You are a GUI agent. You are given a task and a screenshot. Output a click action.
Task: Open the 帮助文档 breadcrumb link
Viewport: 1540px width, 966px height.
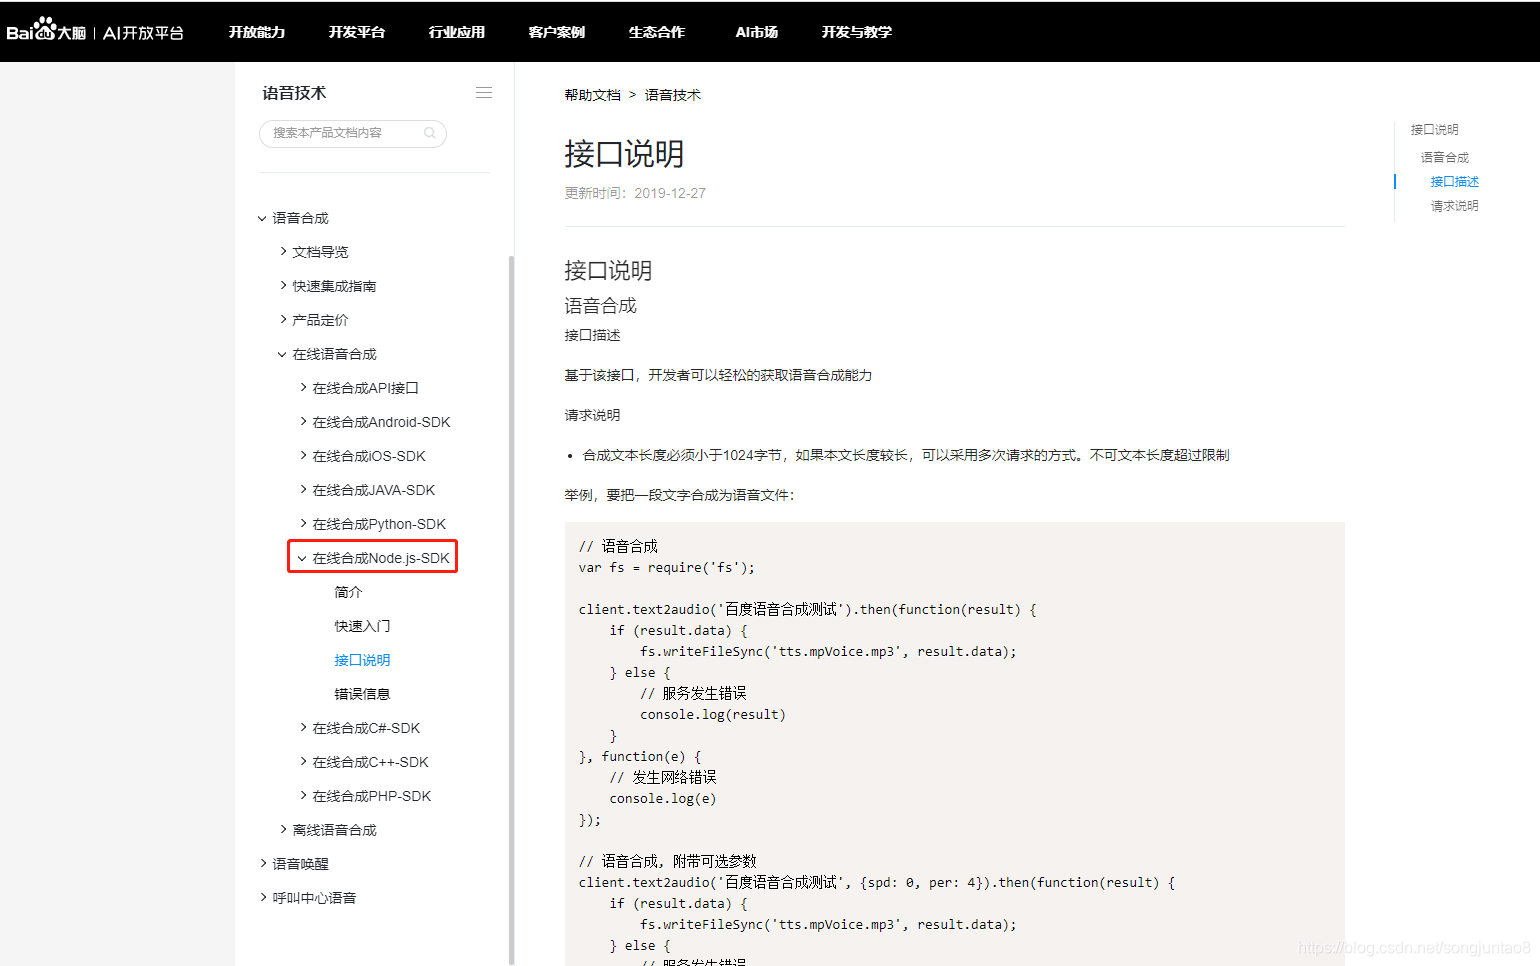pos(592,94)
